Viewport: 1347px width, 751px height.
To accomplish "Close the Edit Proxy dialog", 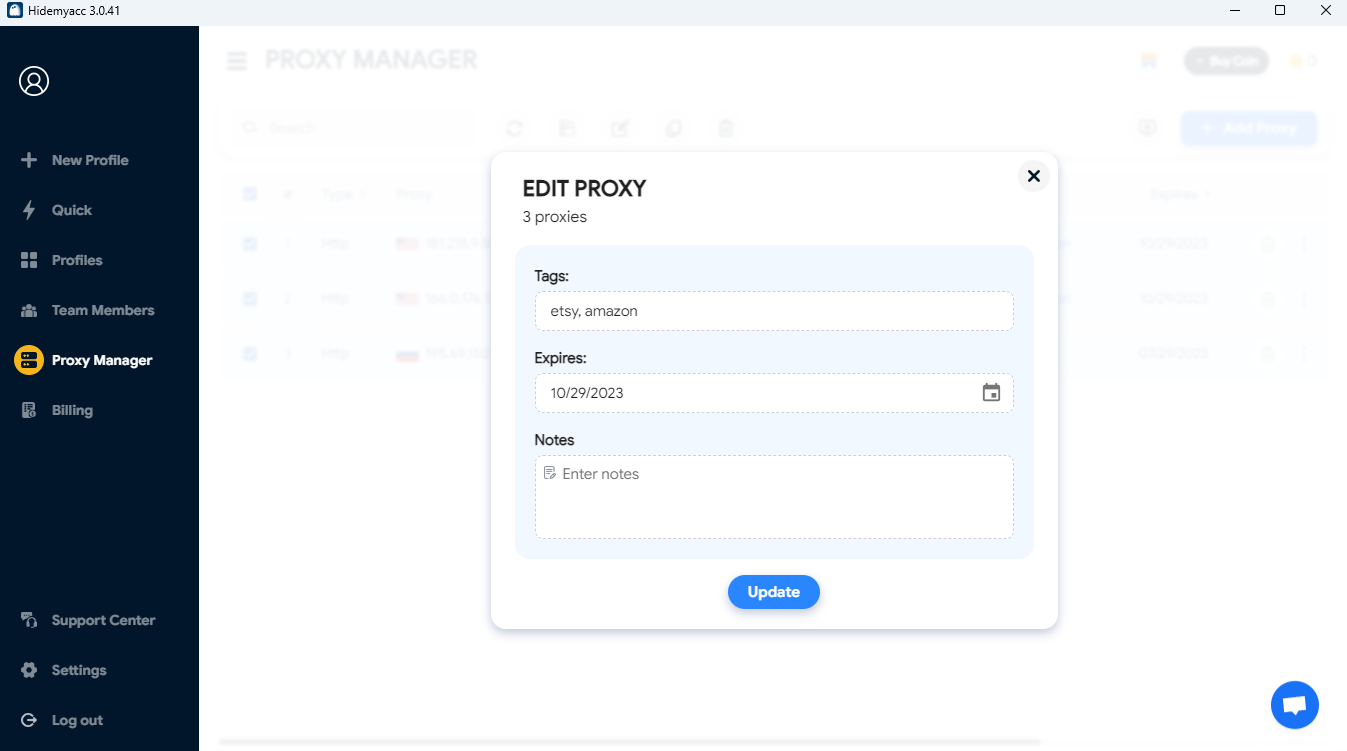I will tap(1033, 176).
